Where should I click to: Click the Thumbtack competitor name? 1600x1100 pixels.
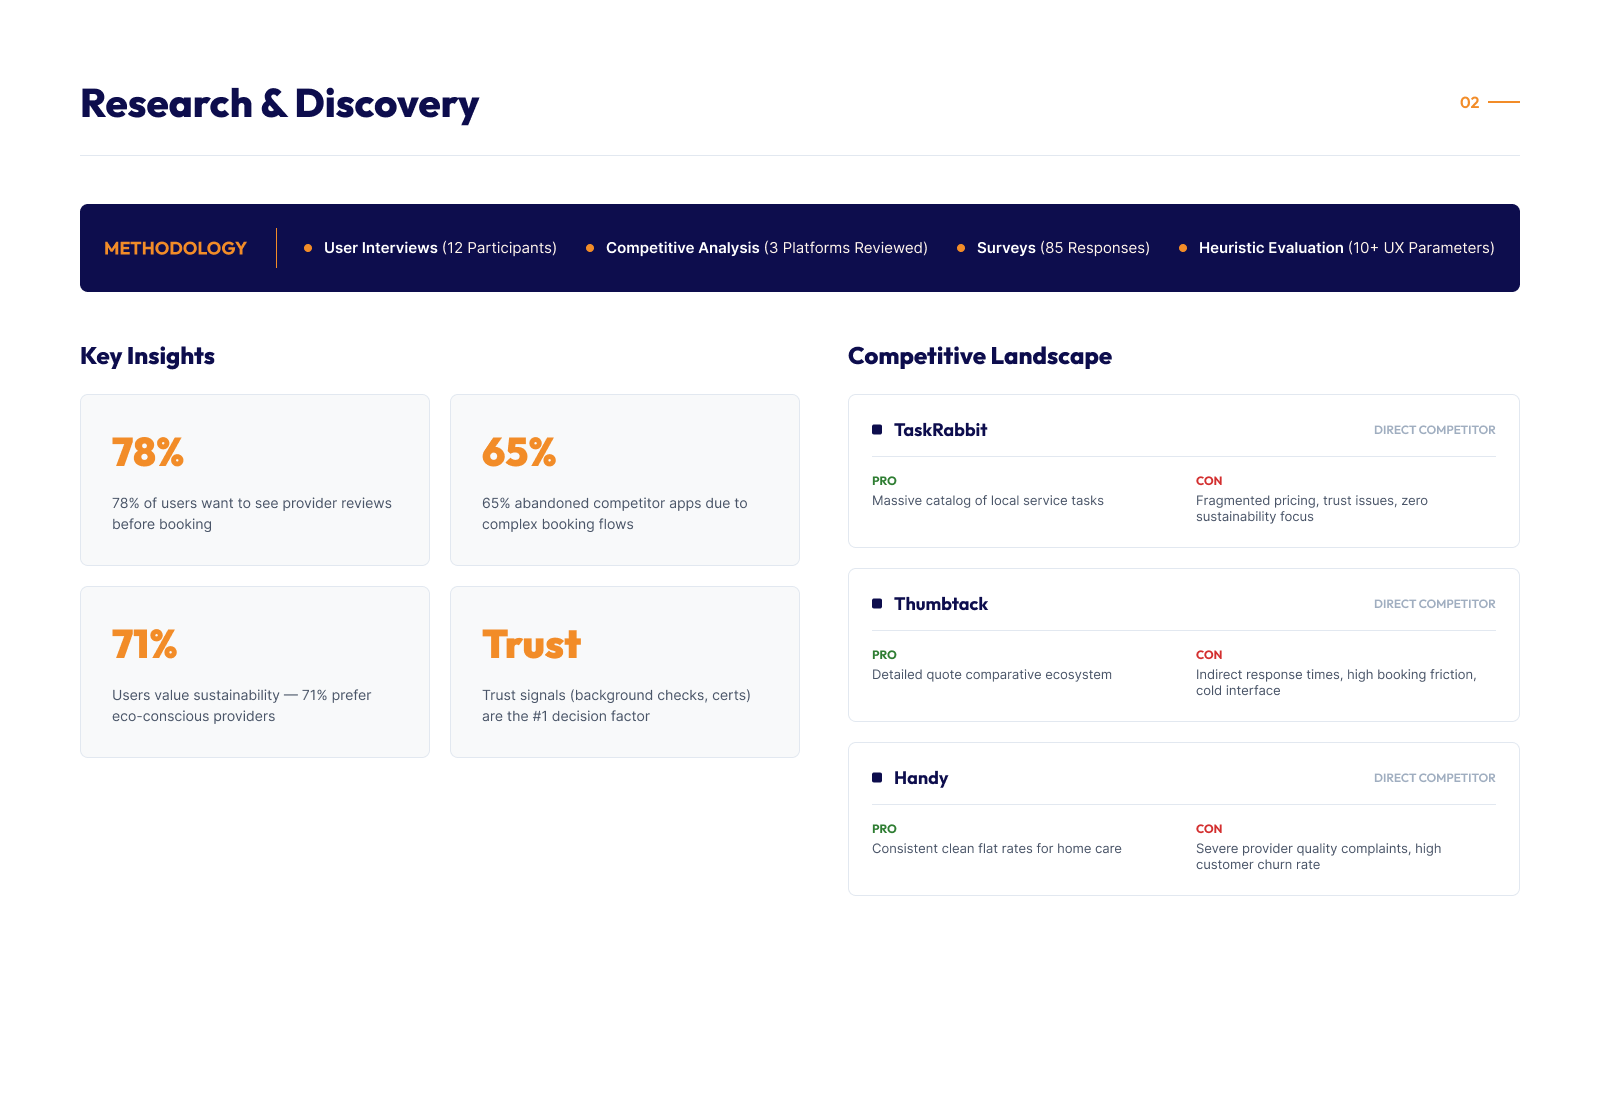point(941,604)
